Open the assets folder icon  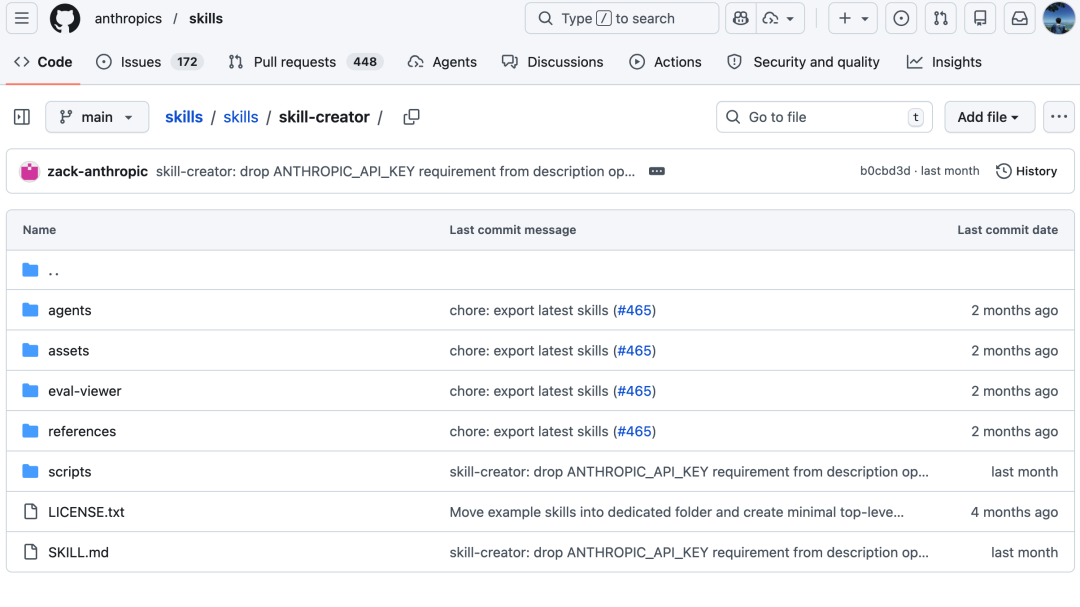point(30,351)
